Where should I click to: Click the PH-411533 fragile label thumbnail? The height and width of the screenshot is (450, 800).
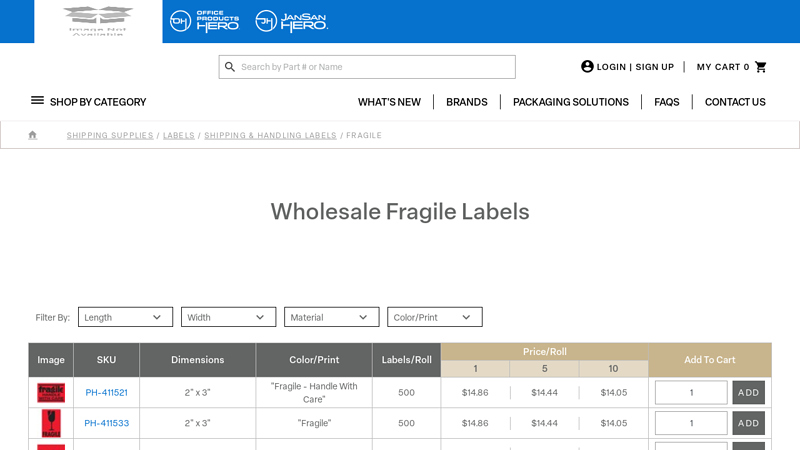click(x=51, y=423)
